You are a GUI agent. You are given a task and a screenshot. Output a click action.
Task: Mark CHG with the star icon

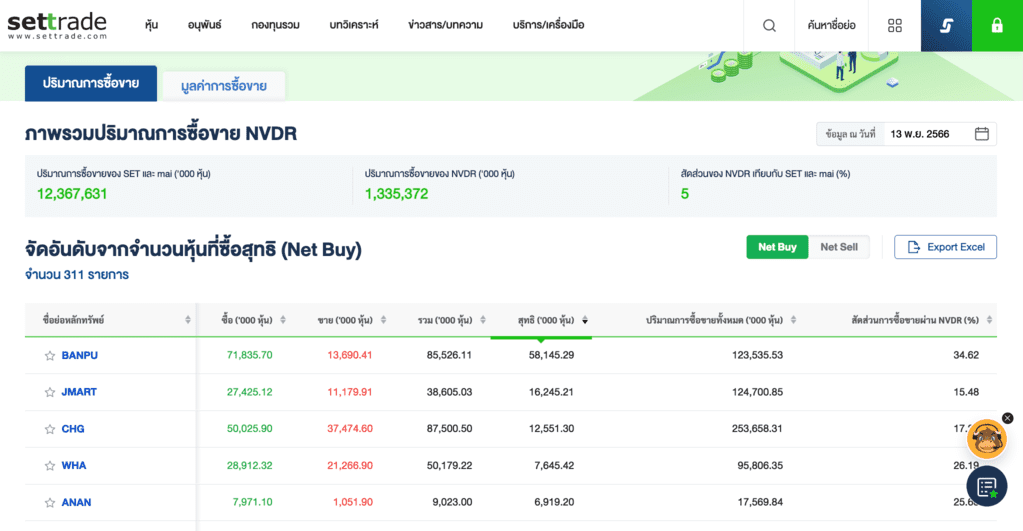(x=49, y=429)
